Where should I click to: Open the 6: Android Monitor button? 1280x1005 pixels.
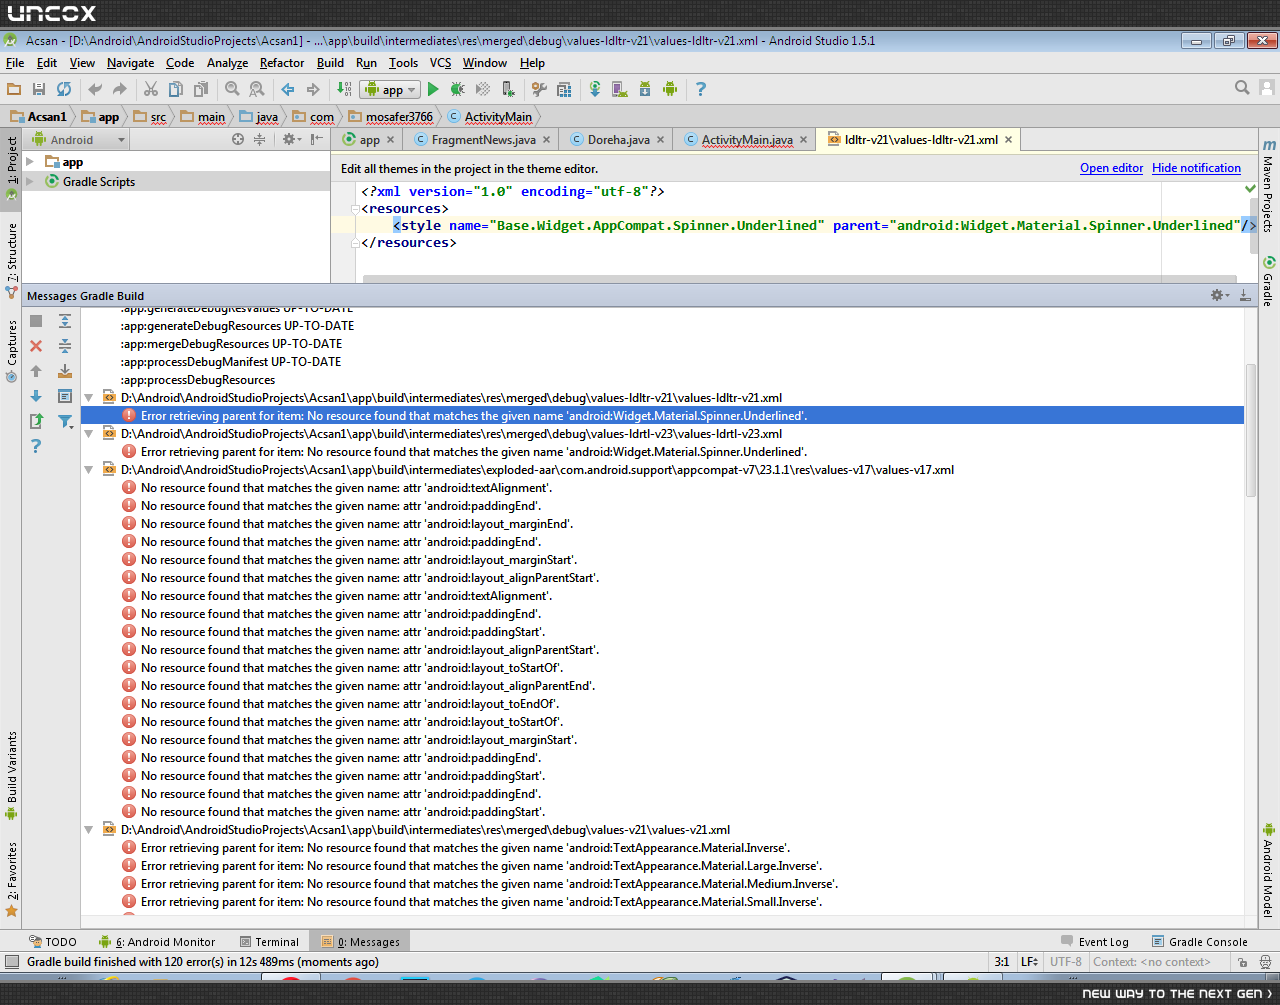click(157, 942)
